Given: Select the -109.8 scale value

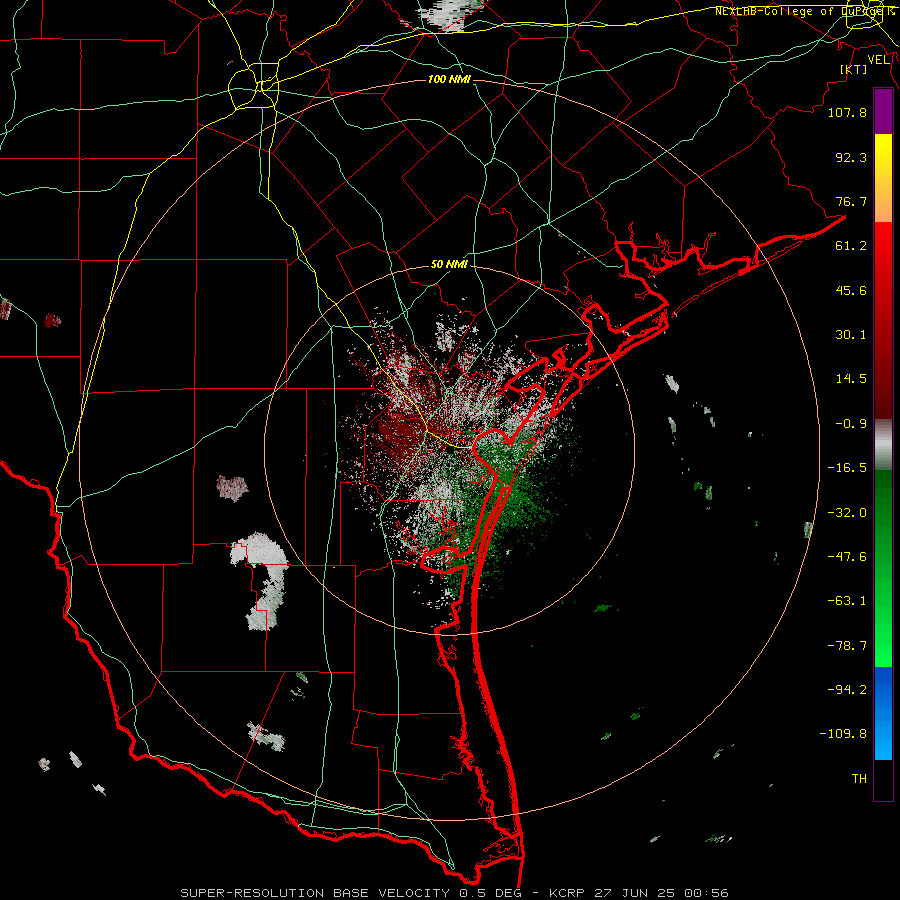Looking at the screenshot, I should coord(843,734).
